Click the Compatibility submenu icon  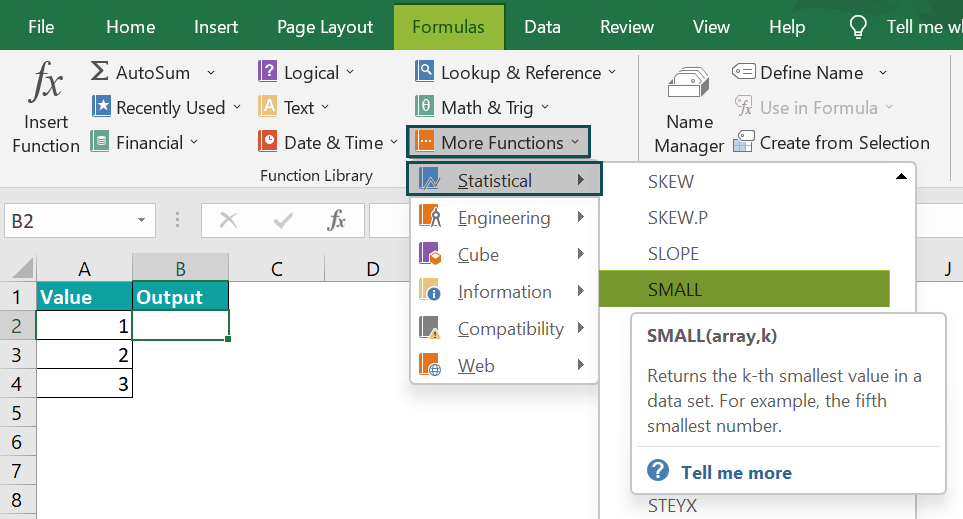pos(430,328)
